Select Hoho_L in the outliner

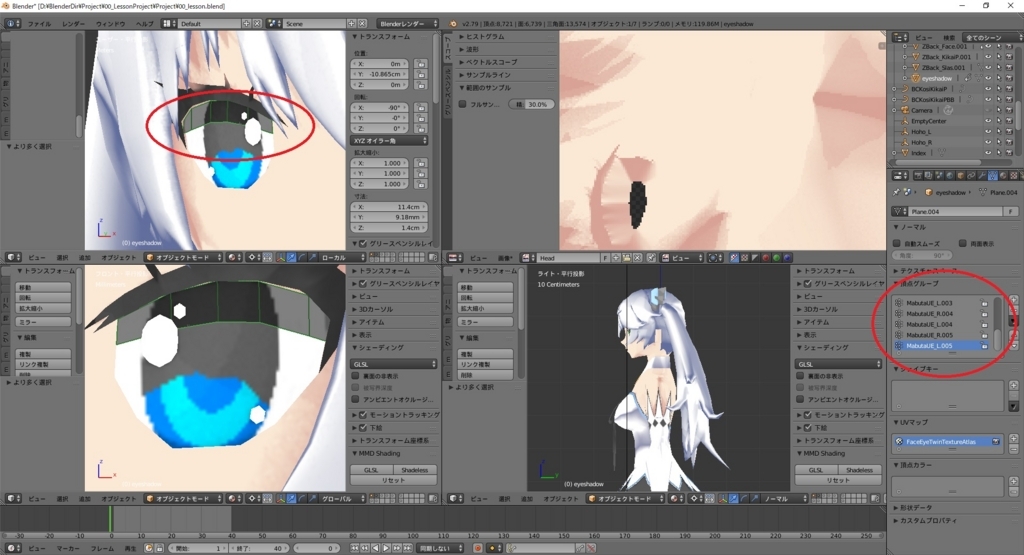pyautogui.click(x=921, y=132)
